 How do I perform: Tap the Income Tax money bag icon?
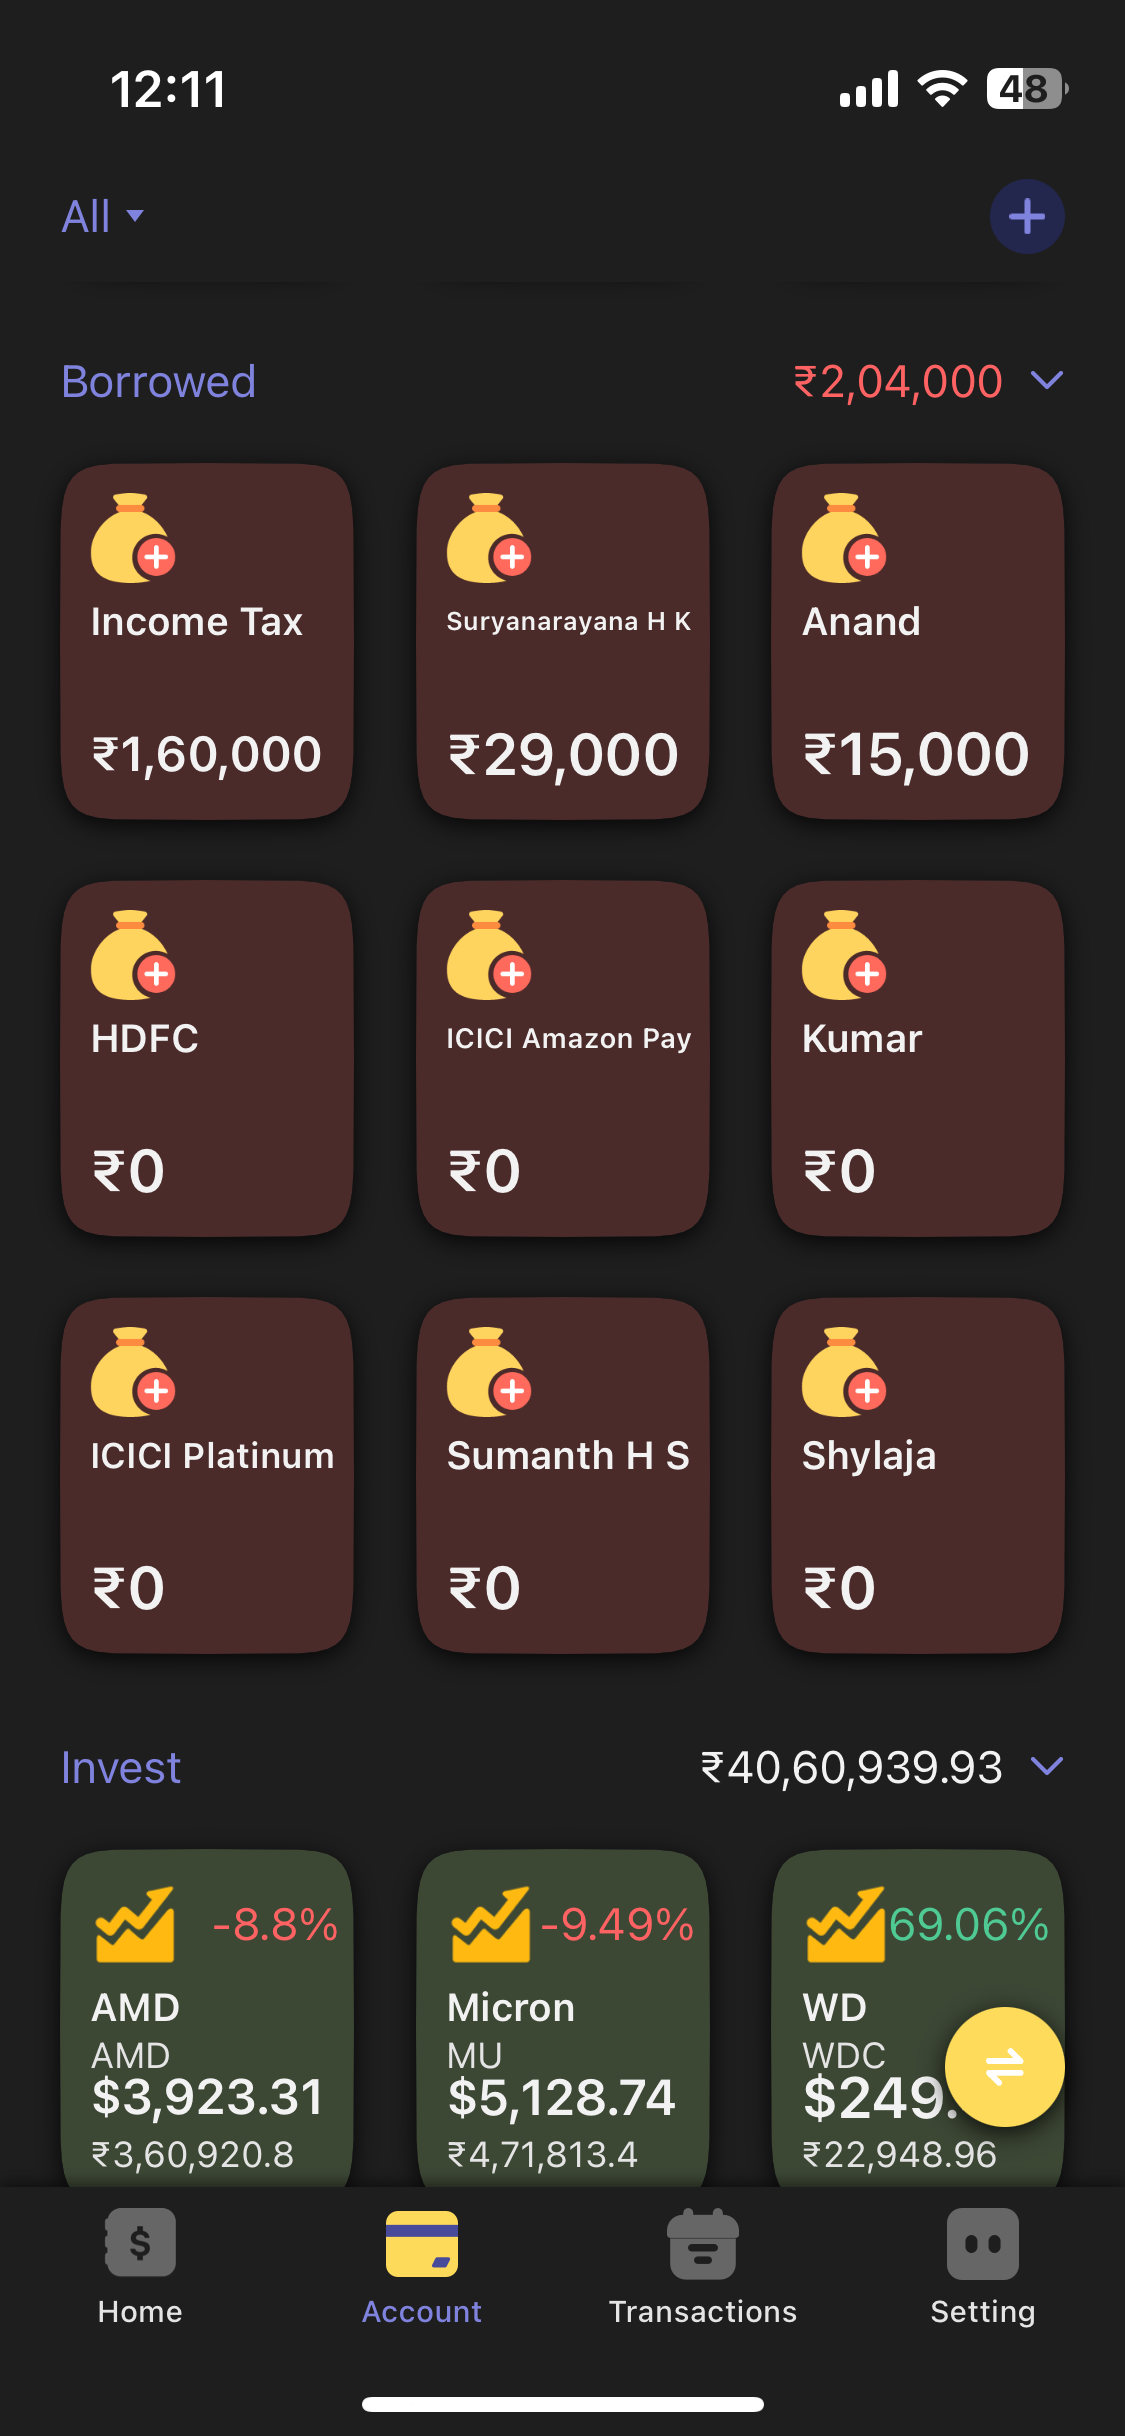tap(133, 539)
